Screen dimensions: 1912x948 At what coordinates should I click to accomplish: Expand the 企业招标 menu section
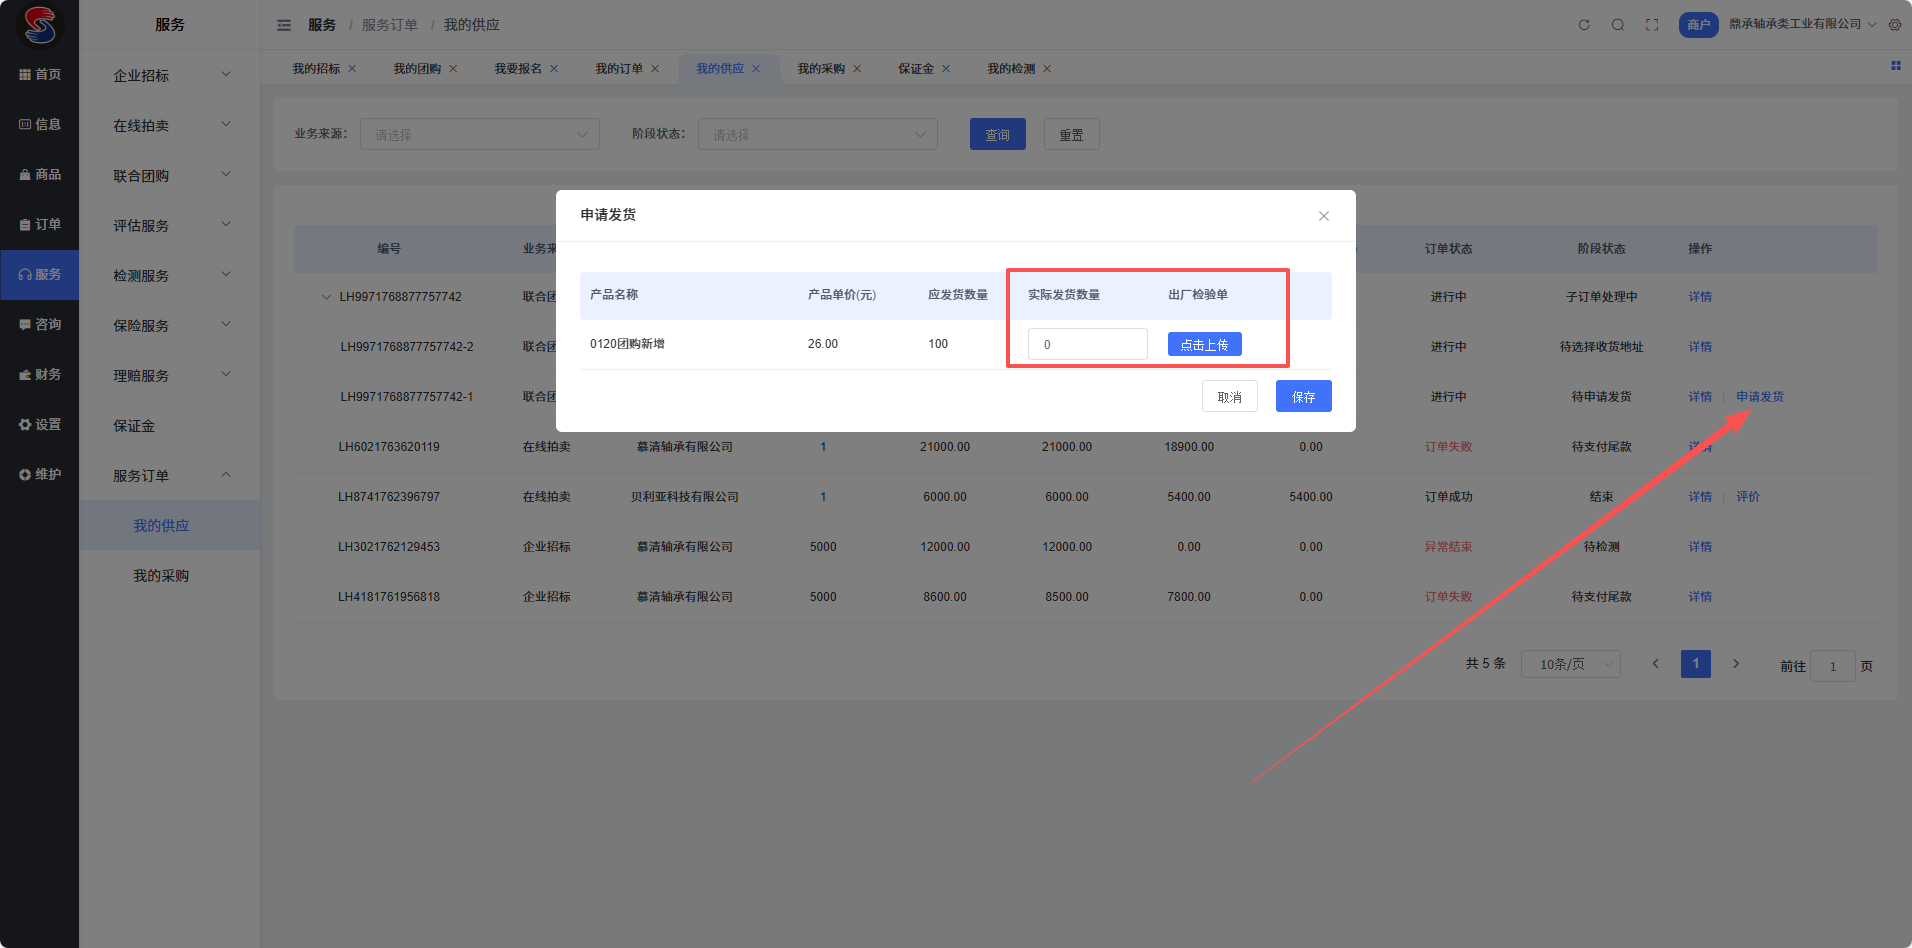click(170, 76)
